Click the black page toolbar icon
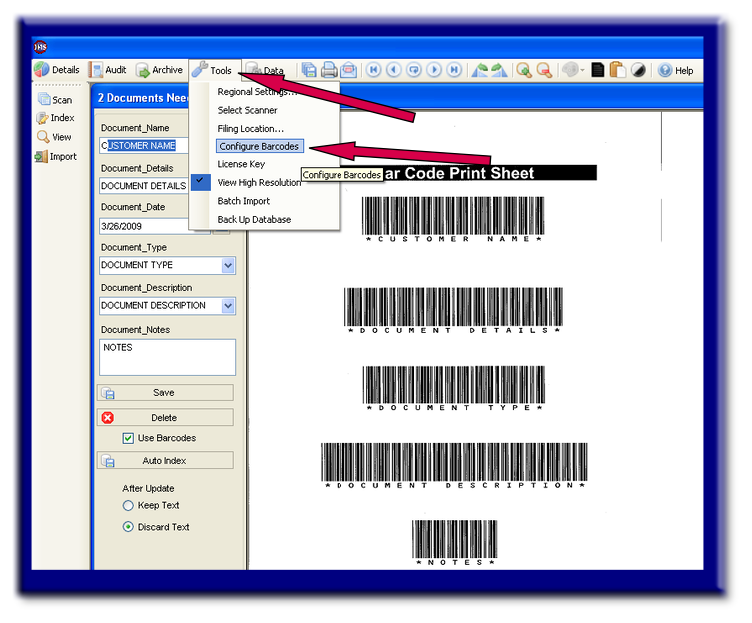The image size is (752, 623). pos(598,70)
